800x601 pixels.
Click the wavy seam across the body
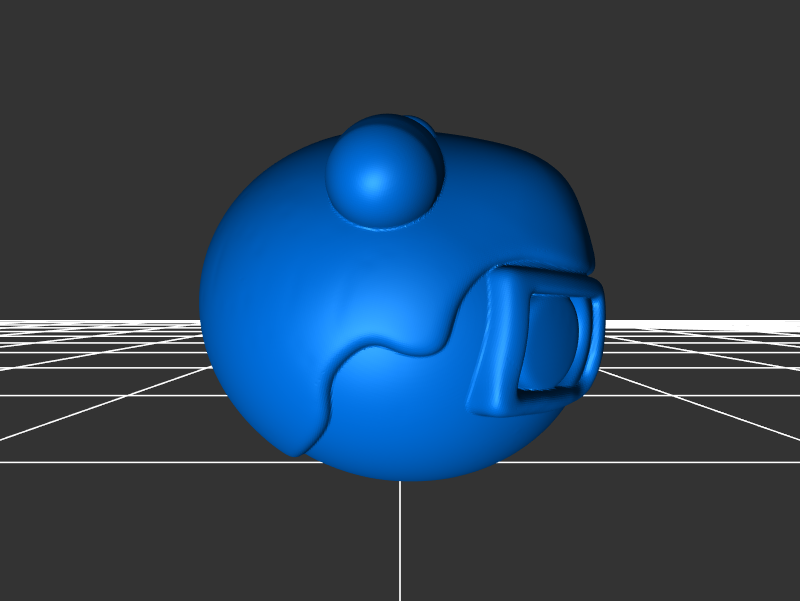(x=400, y=345)
